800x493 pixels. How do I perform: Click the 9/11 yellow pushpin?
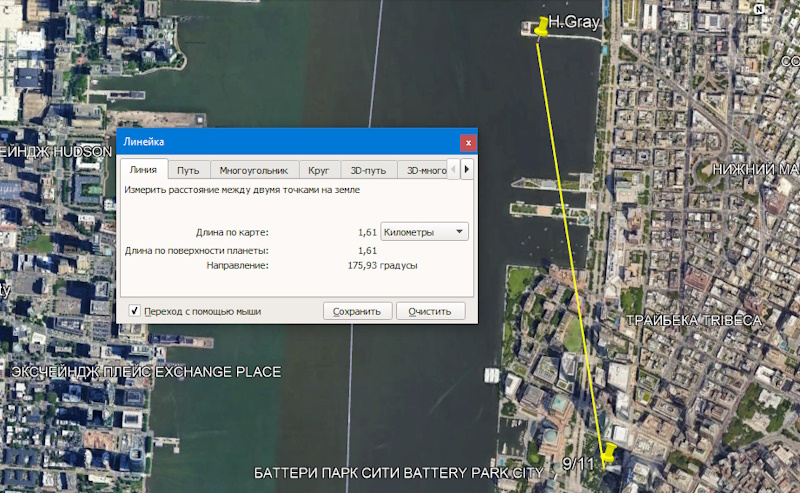(x=608, y=453)
